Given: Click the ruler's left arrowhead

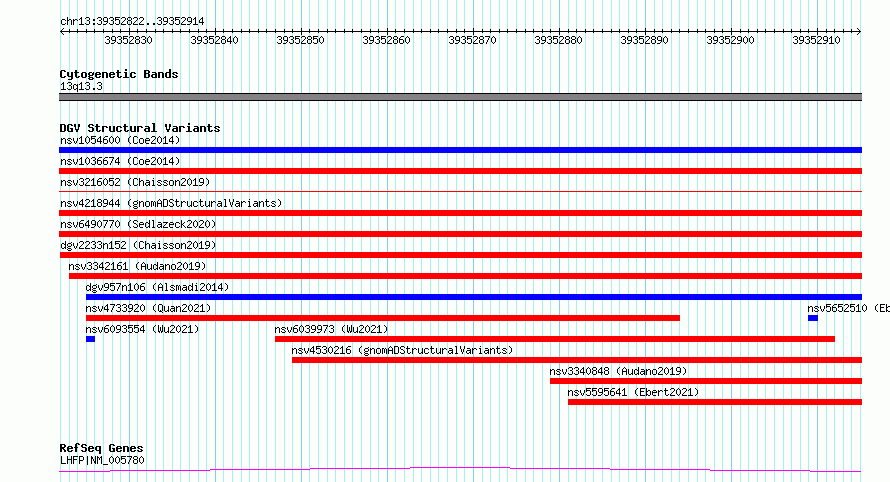Looking at the screenshot, I should click(62, 31).
